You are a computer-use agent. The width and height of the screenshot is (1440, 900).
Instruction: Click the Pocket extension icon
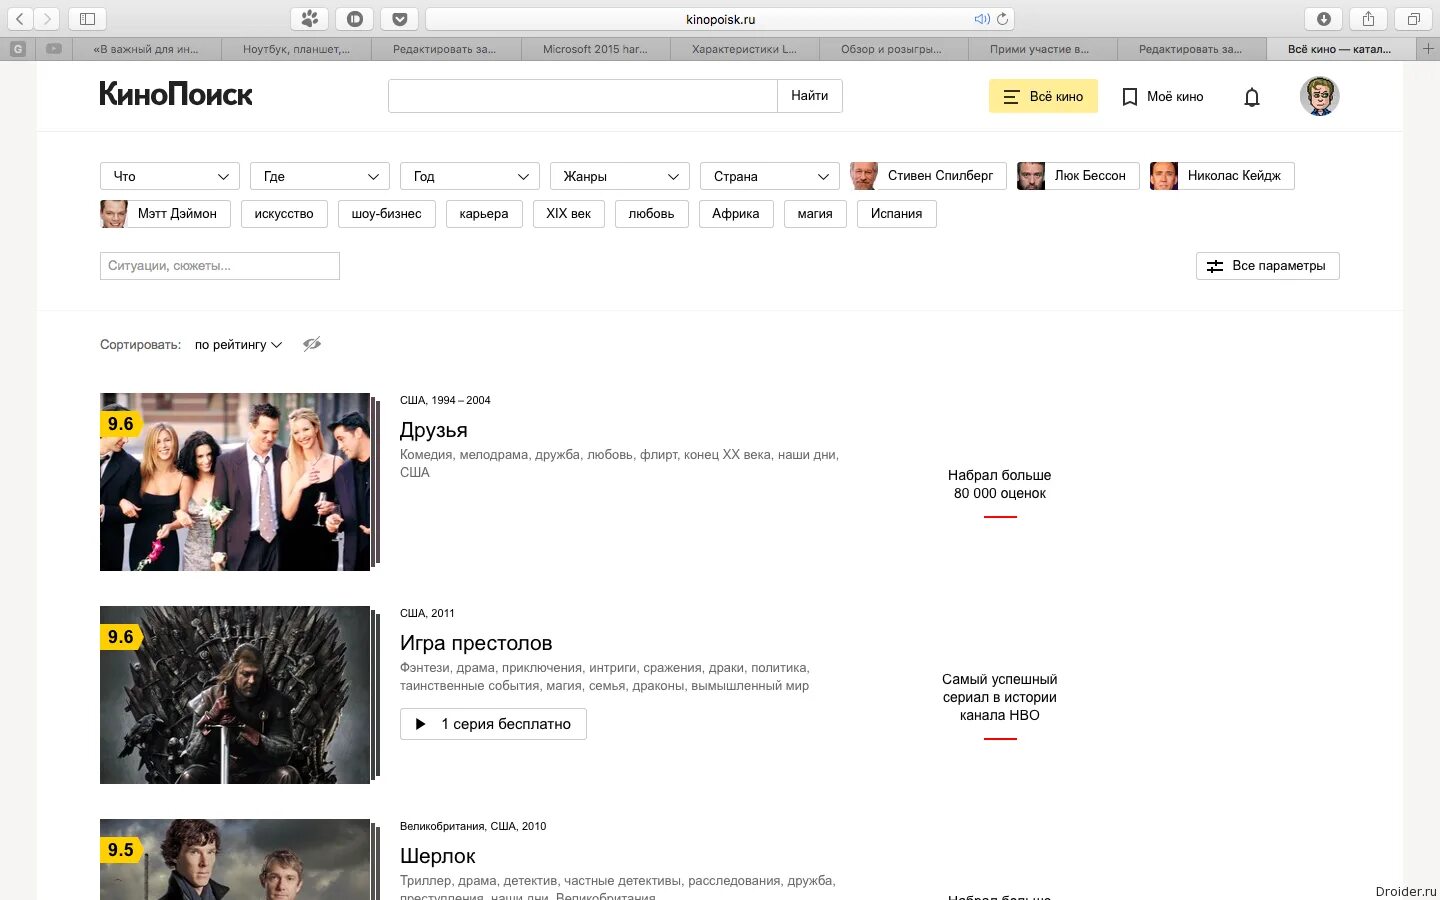pos(399,19)
